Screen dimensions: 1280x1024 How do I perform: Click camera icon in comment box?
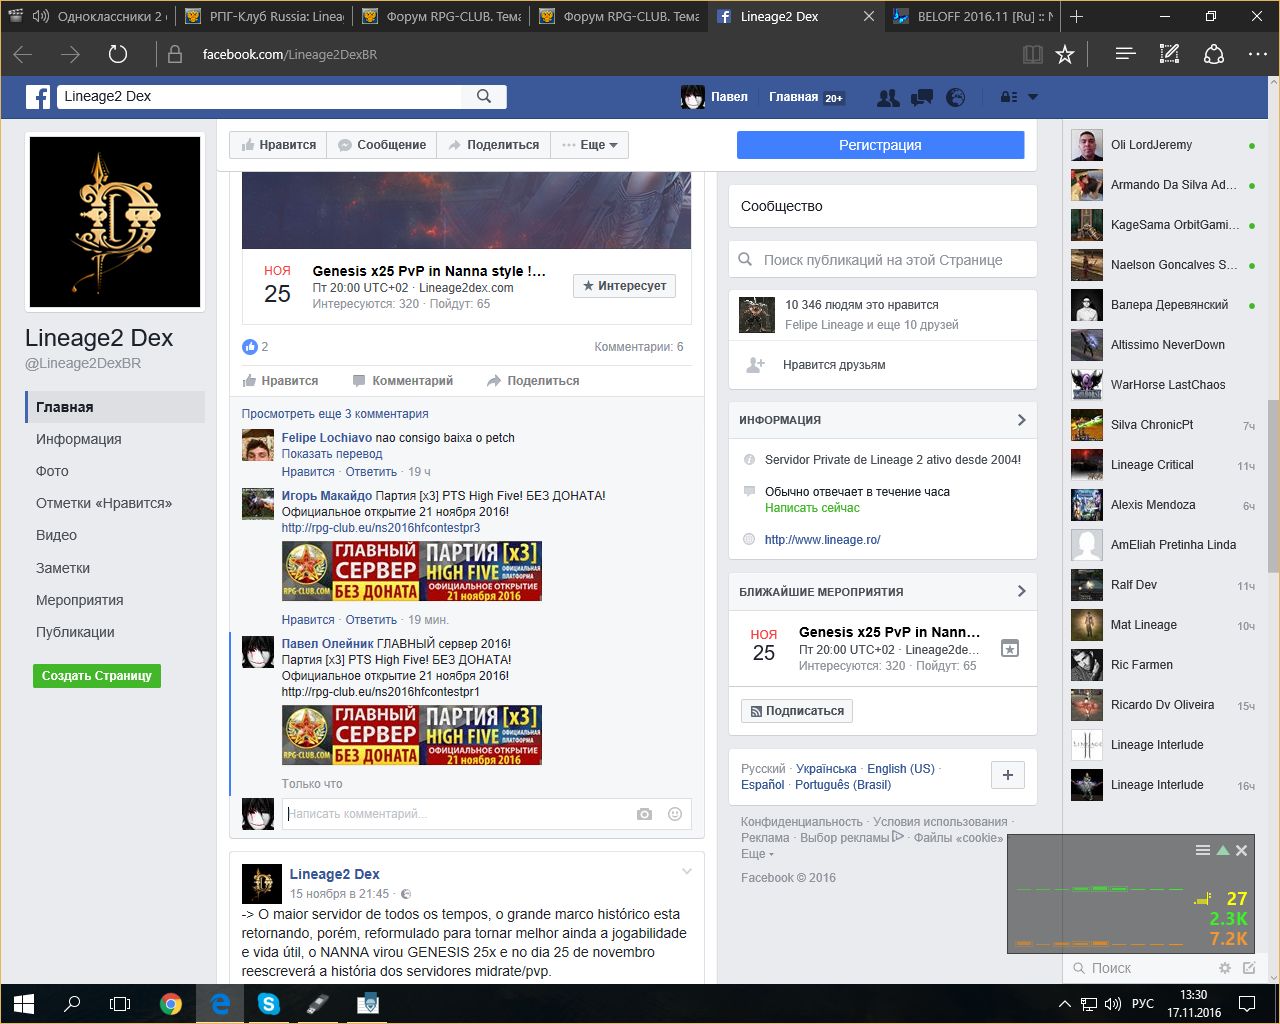644,814
